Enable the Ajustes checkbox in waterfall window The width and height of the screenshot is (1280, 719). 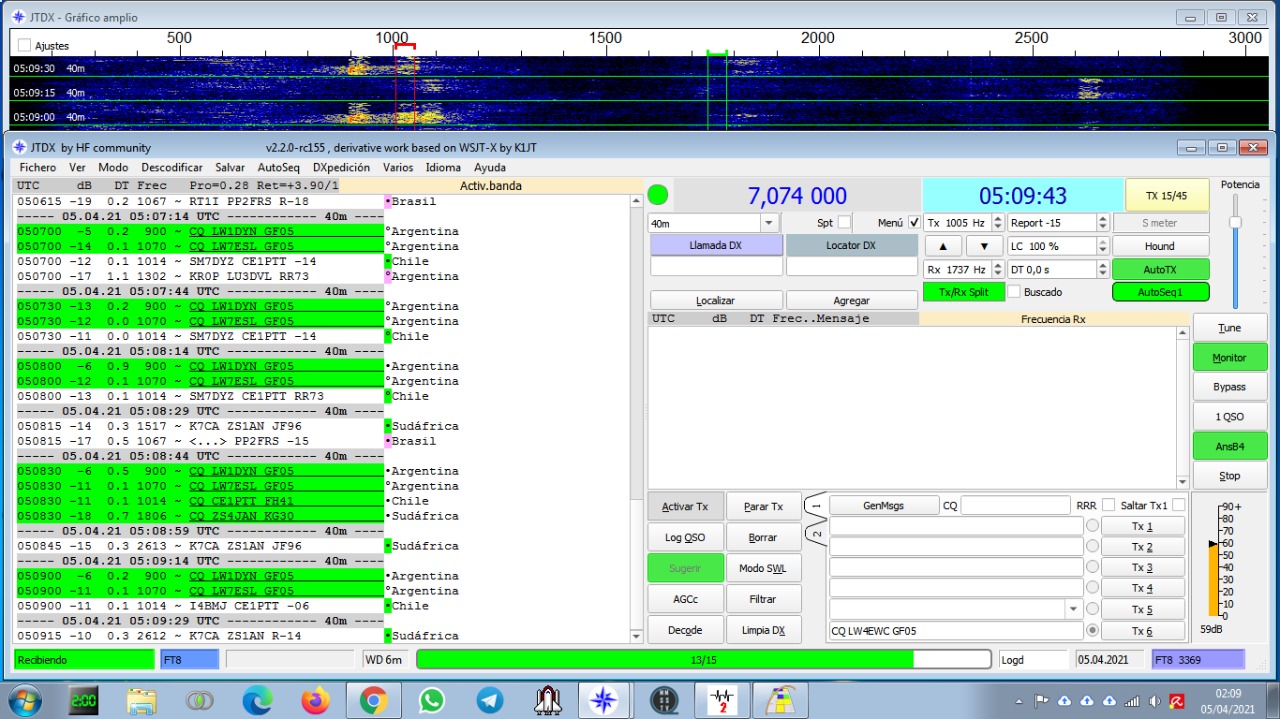pyautogui.click(x=25, y=45)
